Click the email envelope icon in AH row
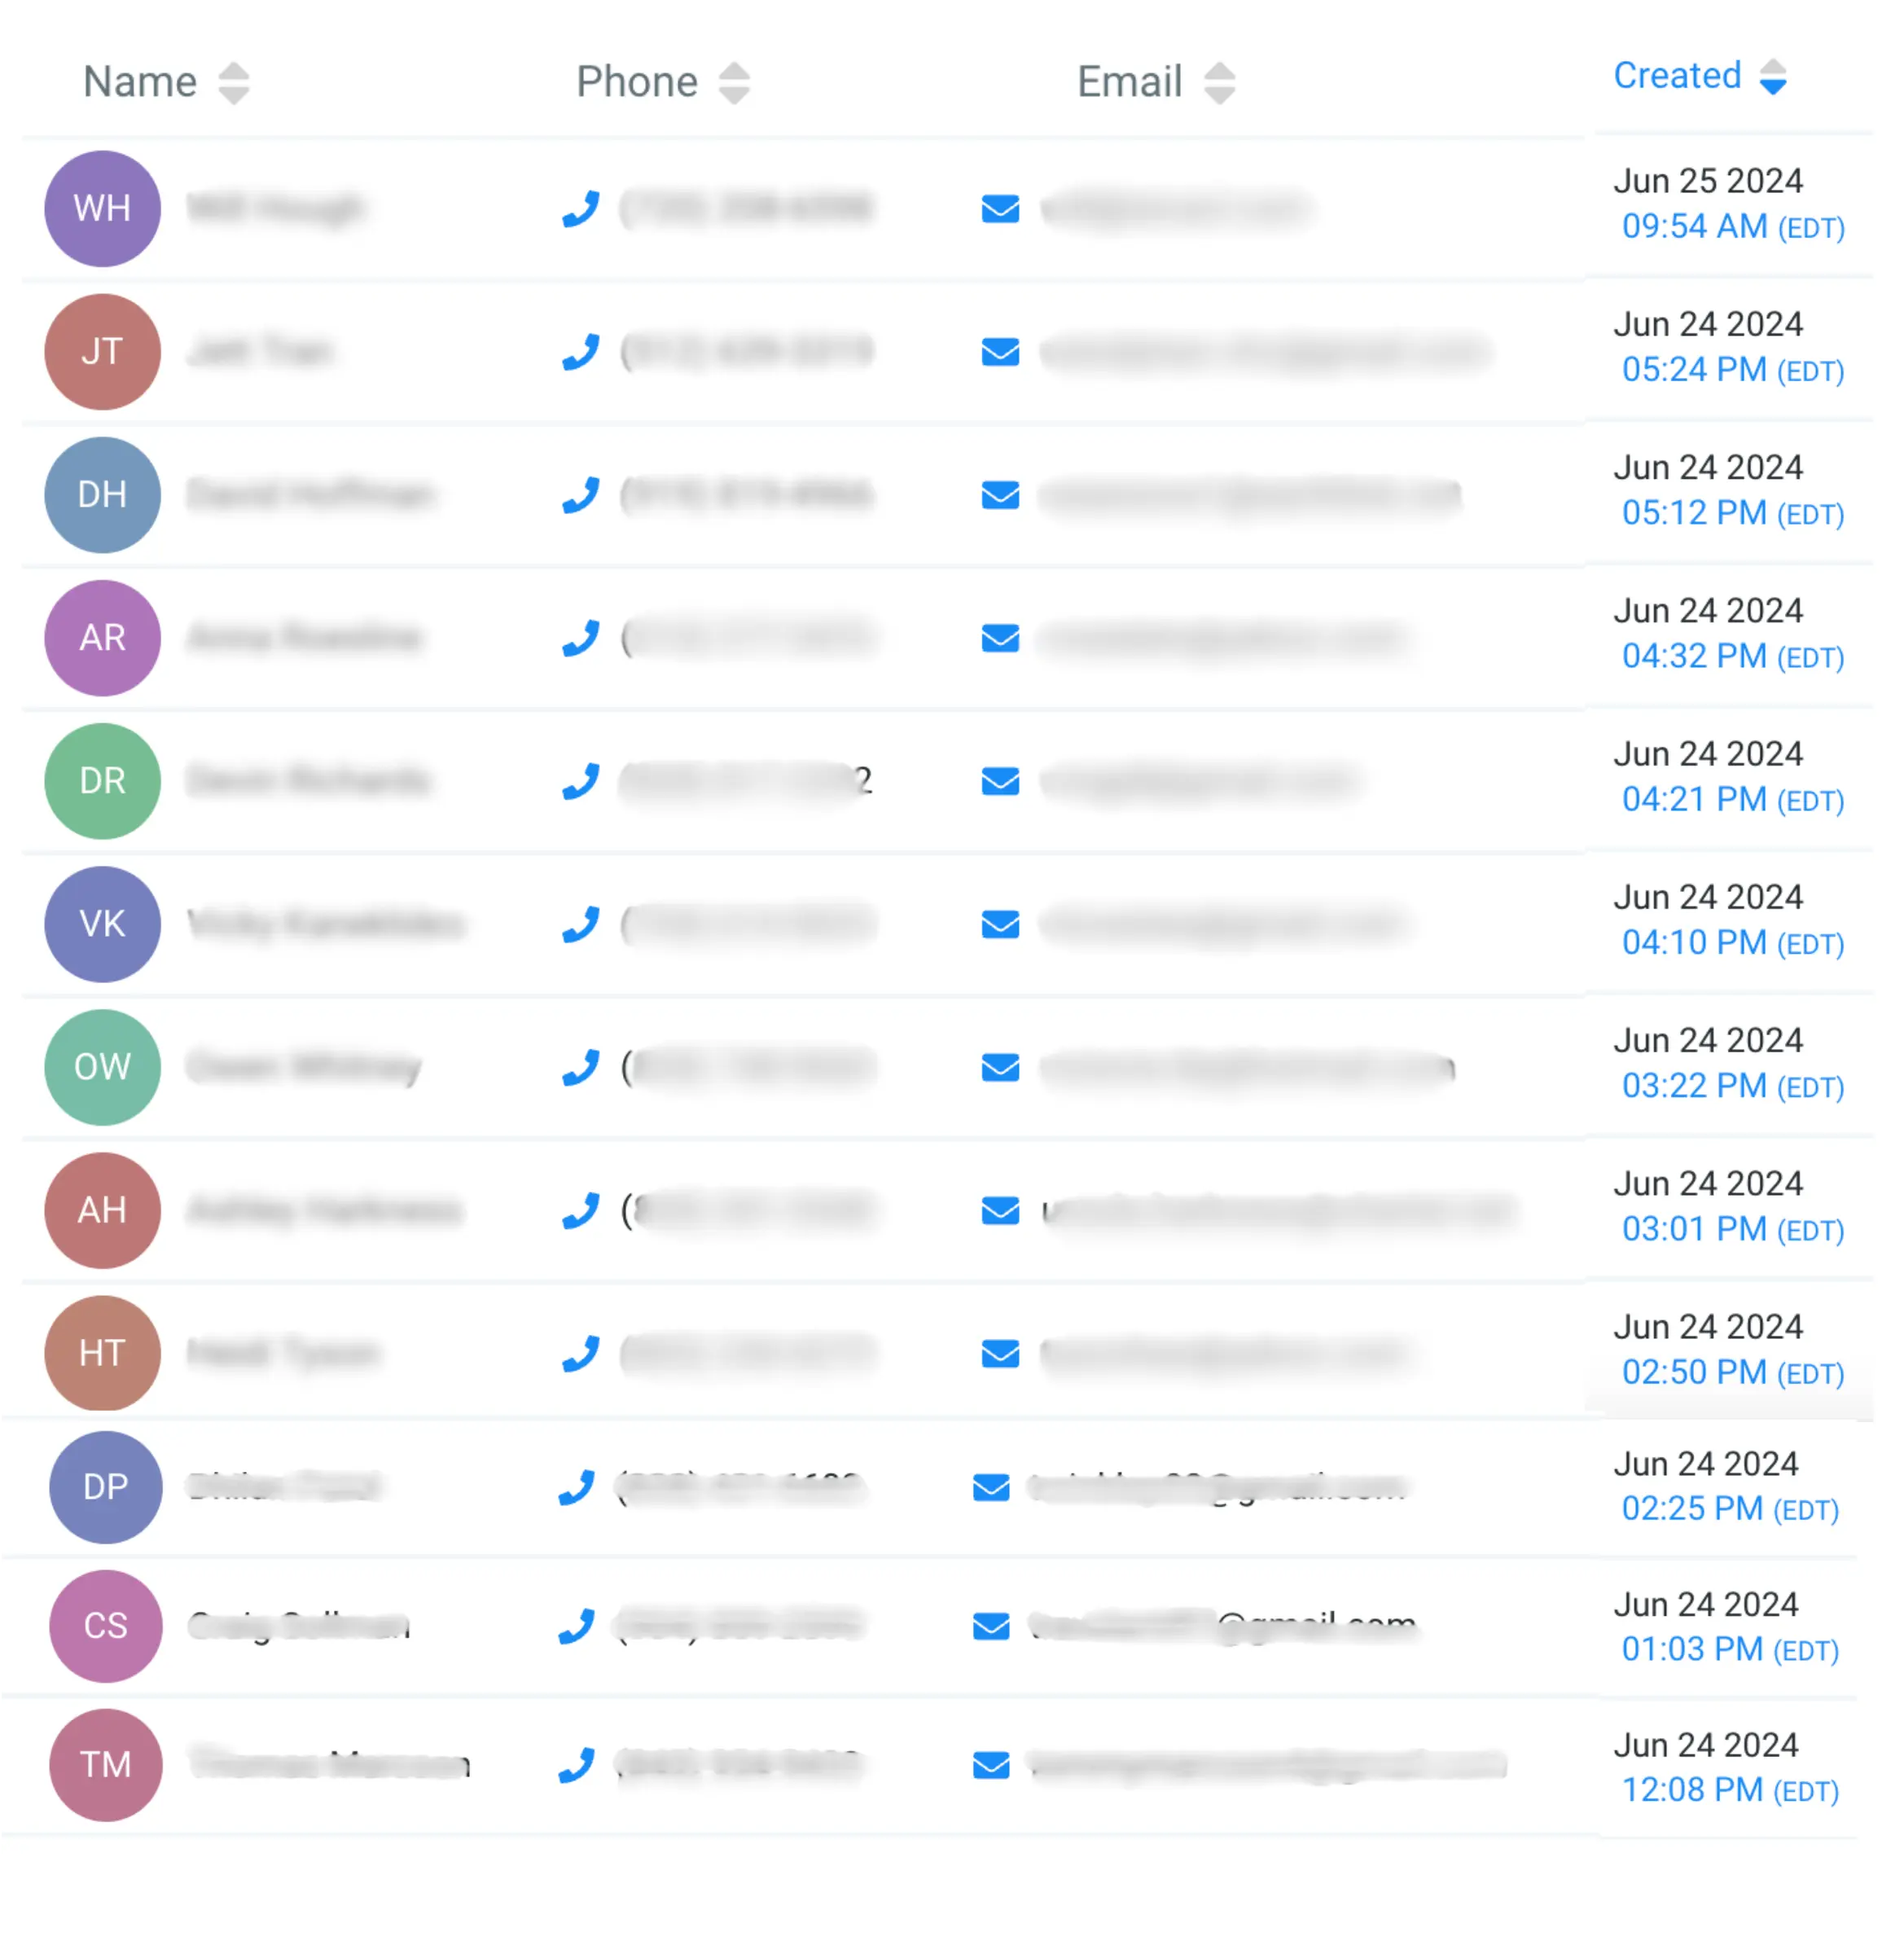The image size is (1904, 1945). 1000,1210
